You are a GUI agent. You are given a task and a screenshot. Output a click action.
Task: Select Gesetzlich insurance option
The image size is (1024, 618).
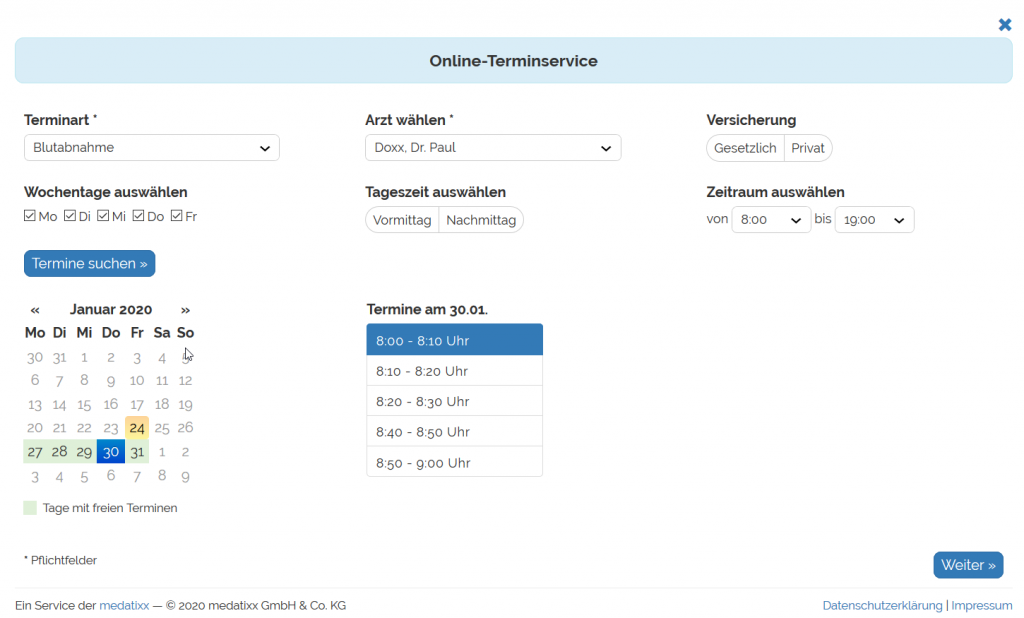coord(745,148)
